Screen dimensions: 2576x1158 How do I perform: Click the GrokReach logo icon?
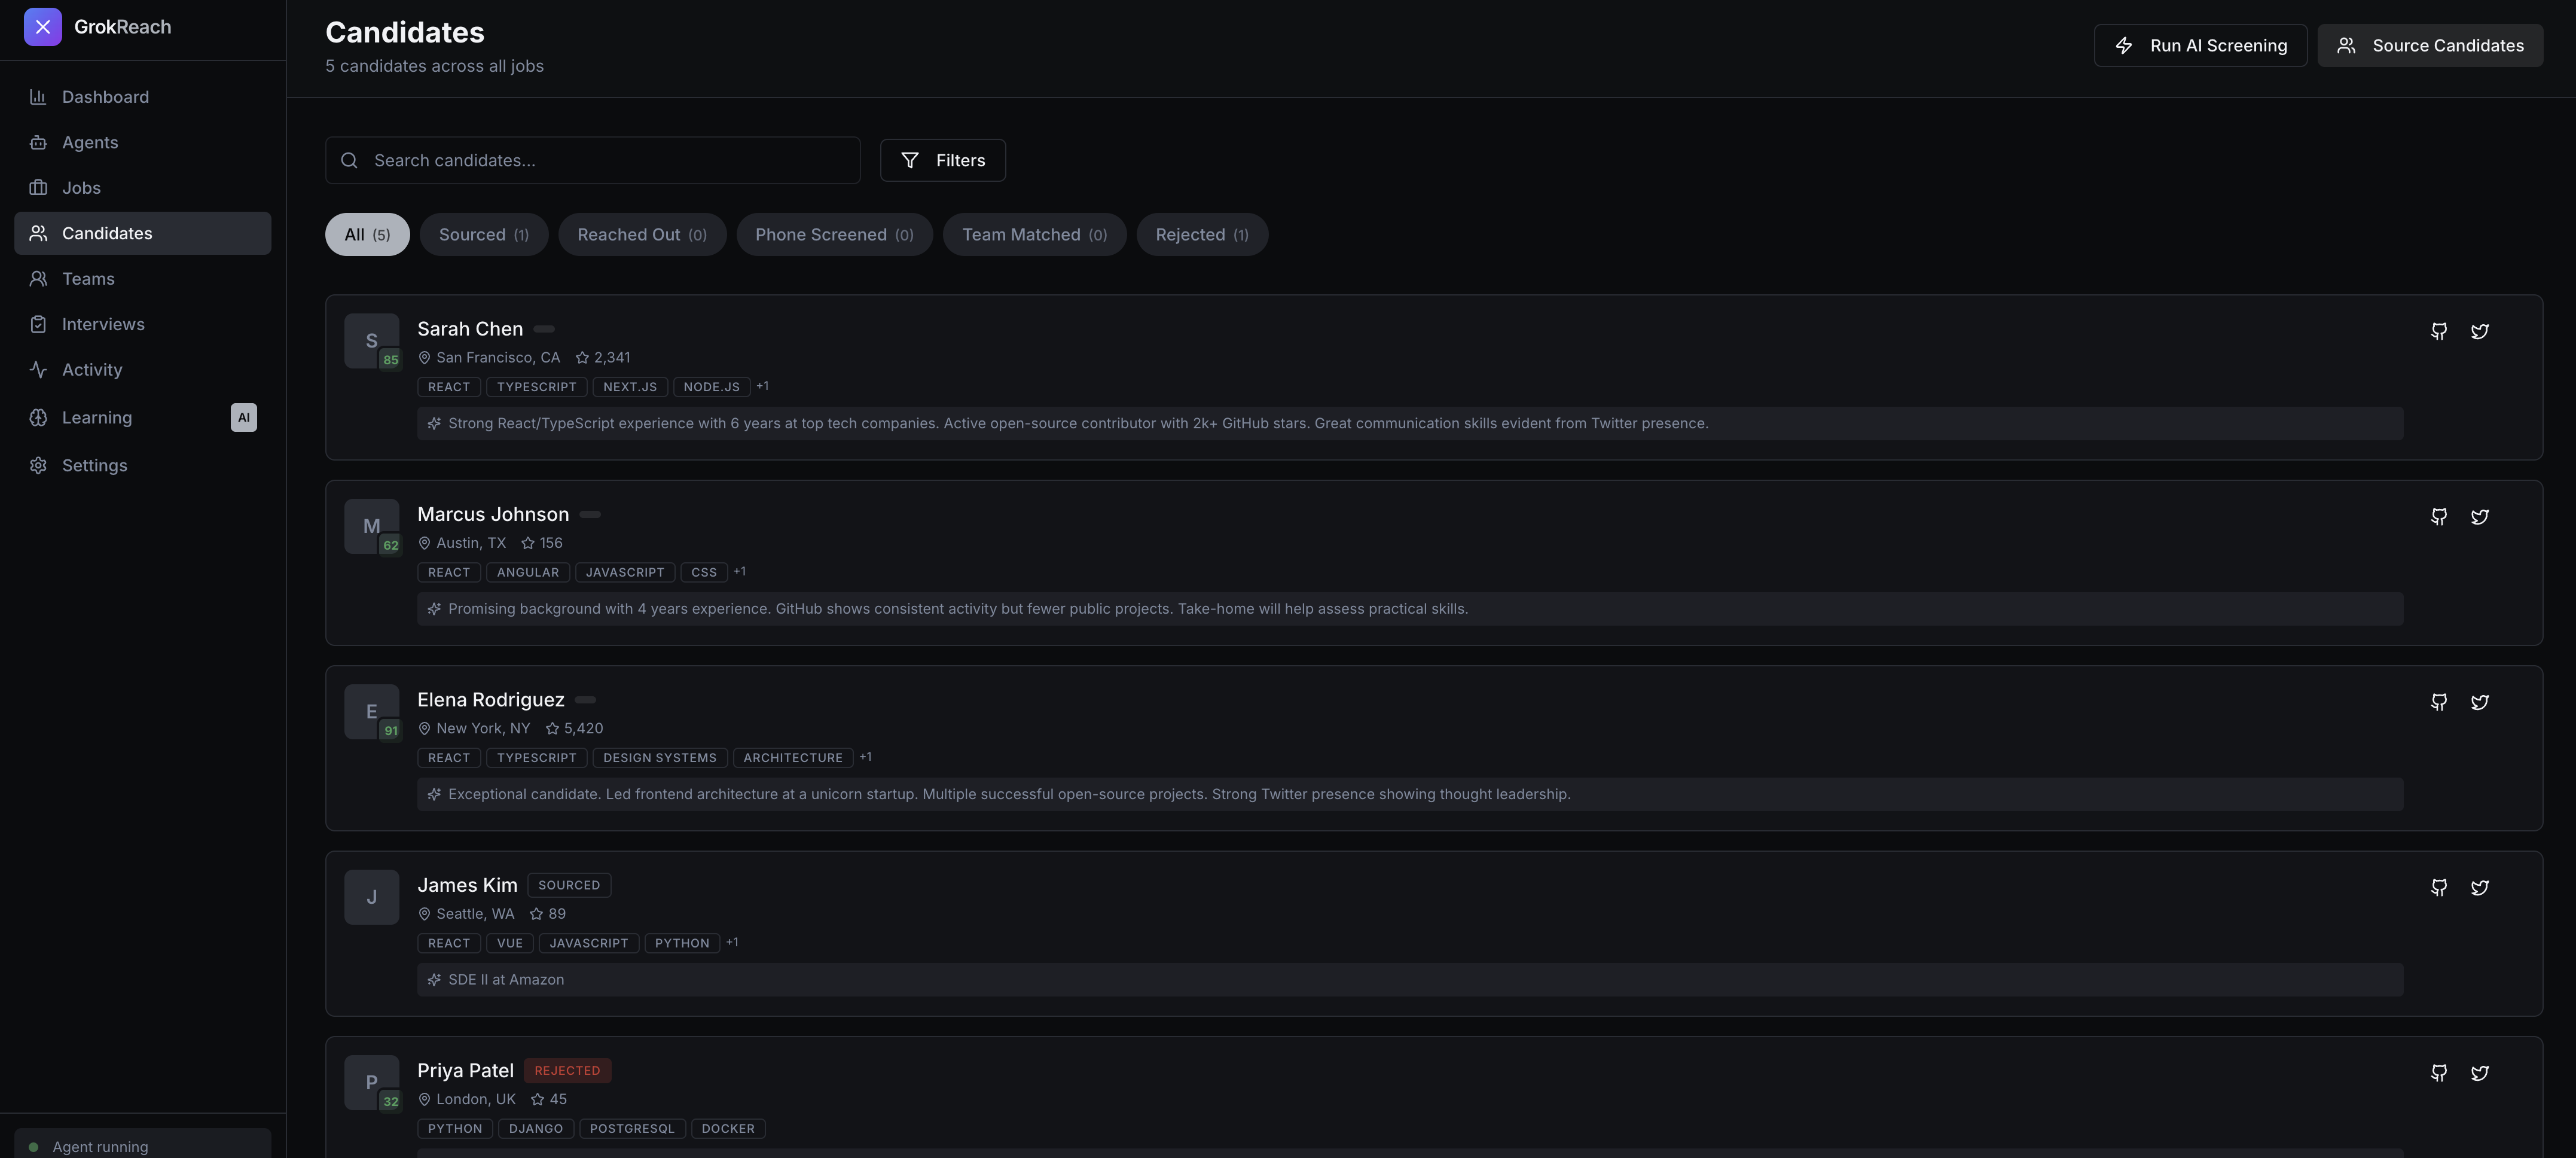pos(42,27)
